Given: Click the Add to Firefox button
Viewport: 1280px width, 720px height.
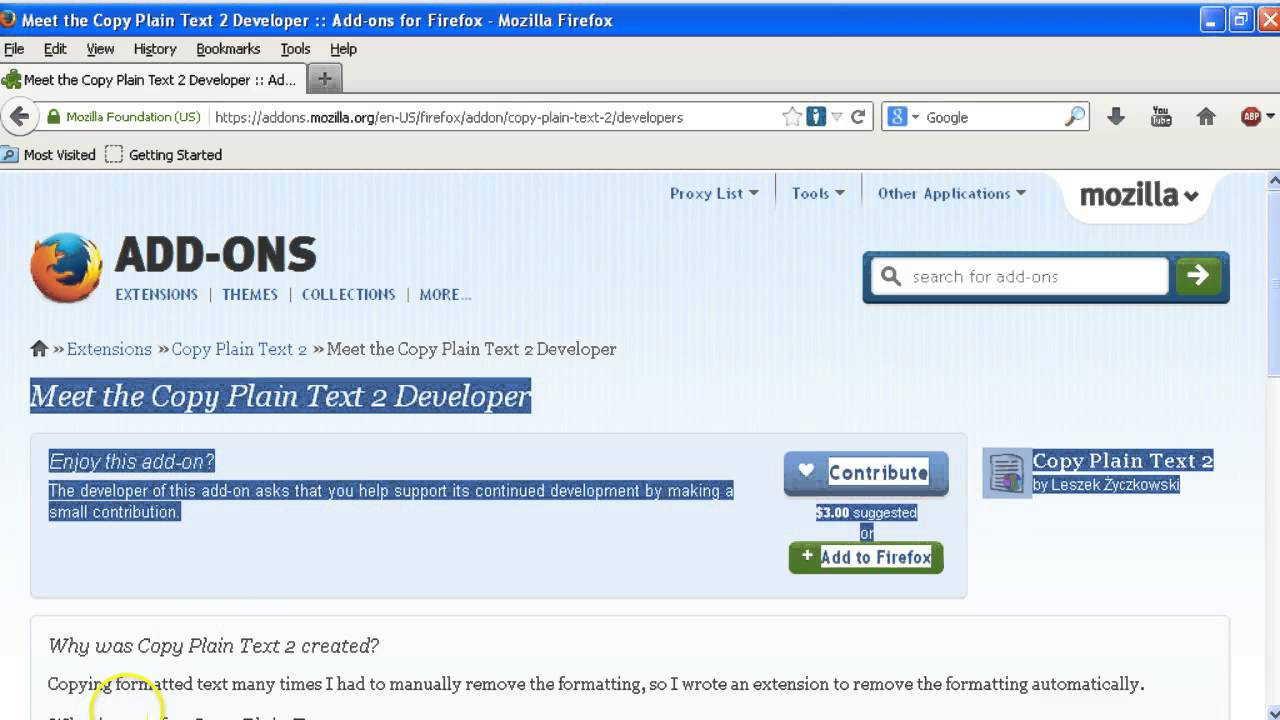Looking at the screenshot, I should tap(866, 557).
